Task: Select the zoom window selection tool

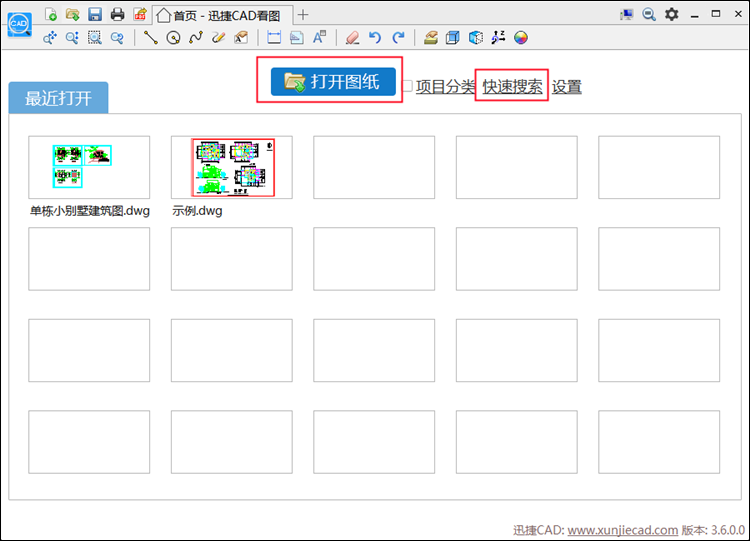Action: point(95,37)
